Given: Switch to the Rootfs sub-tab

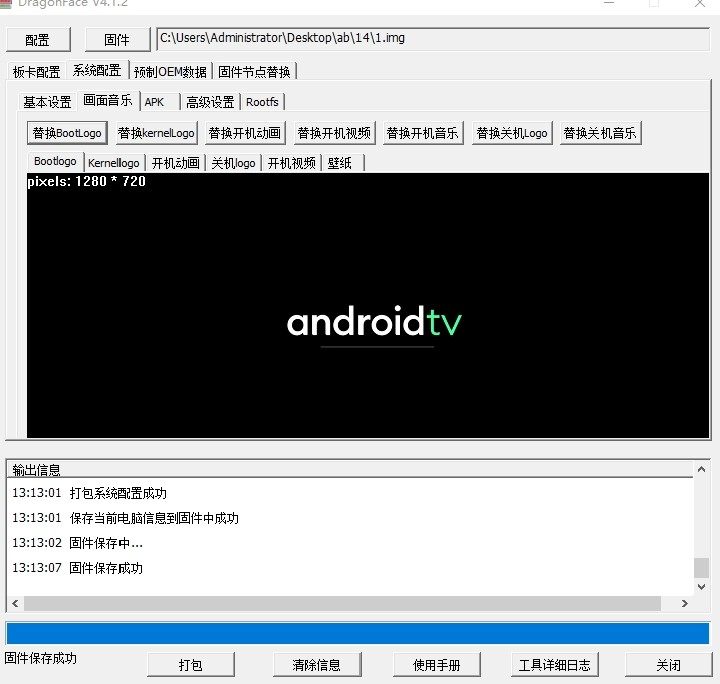Looking at the screenshot, I should coord(262,102).
